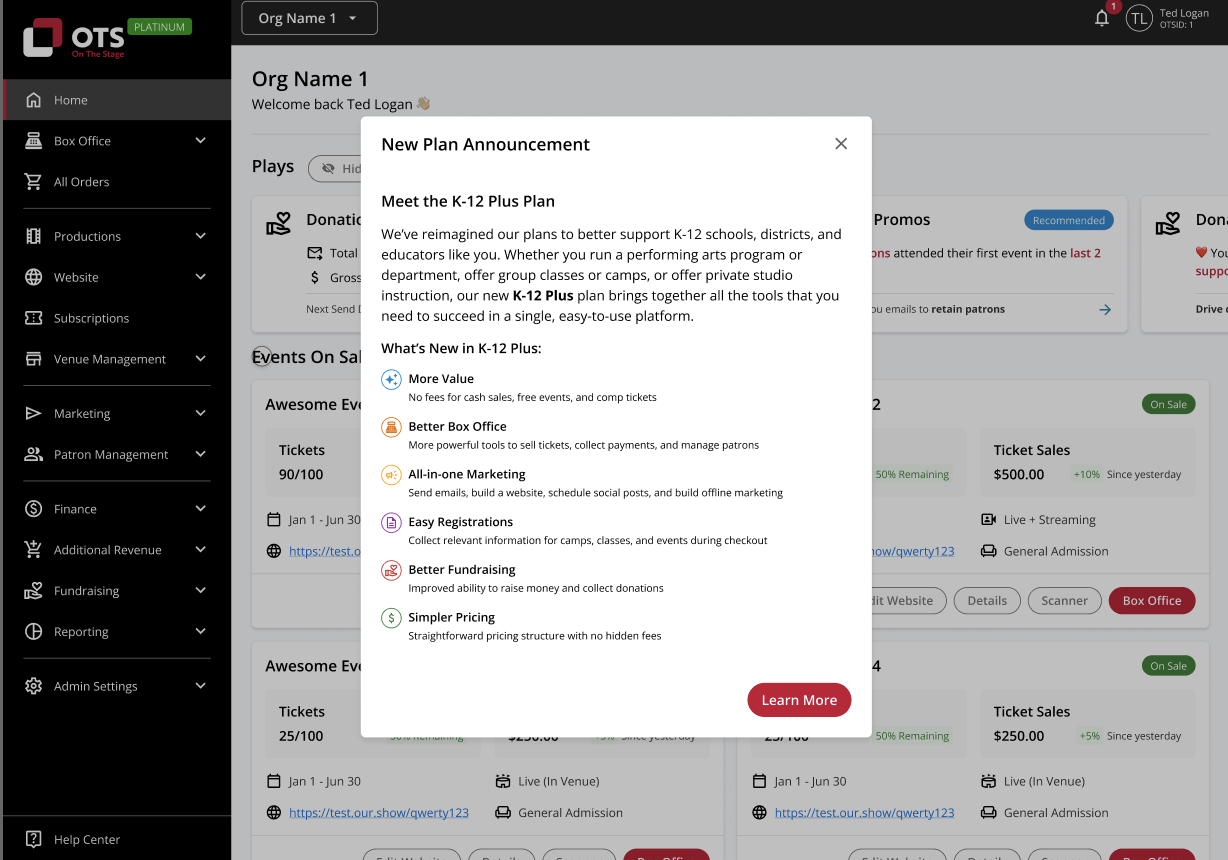Click the $500.00 Ticket Sales value
The height and width of the screenshot is (860, 1228).
(1019, 474)
